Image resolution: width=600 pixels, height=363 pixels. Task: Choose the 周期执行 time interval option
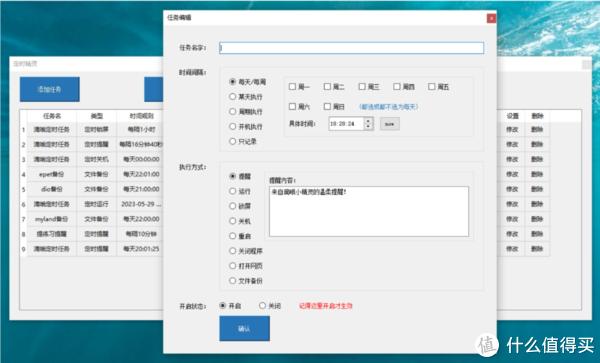pos(232,111)
